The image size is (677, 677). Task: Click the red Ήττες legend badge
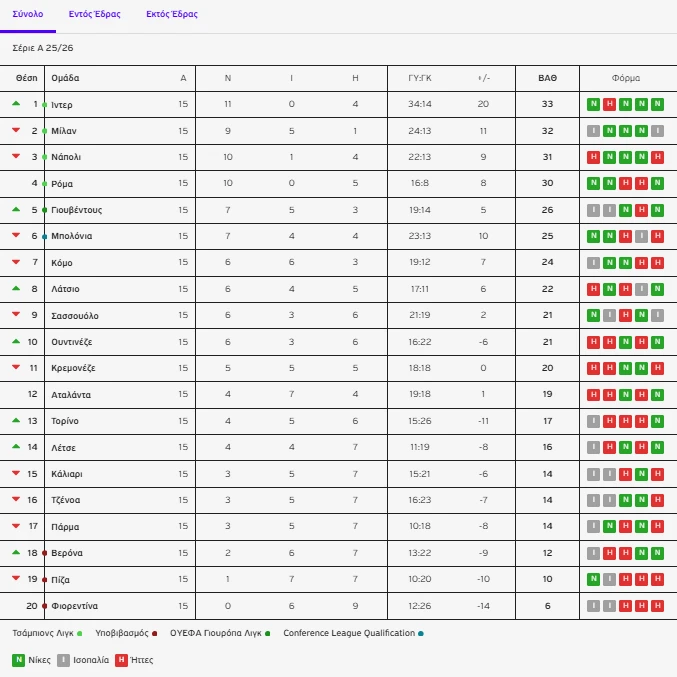121,660
